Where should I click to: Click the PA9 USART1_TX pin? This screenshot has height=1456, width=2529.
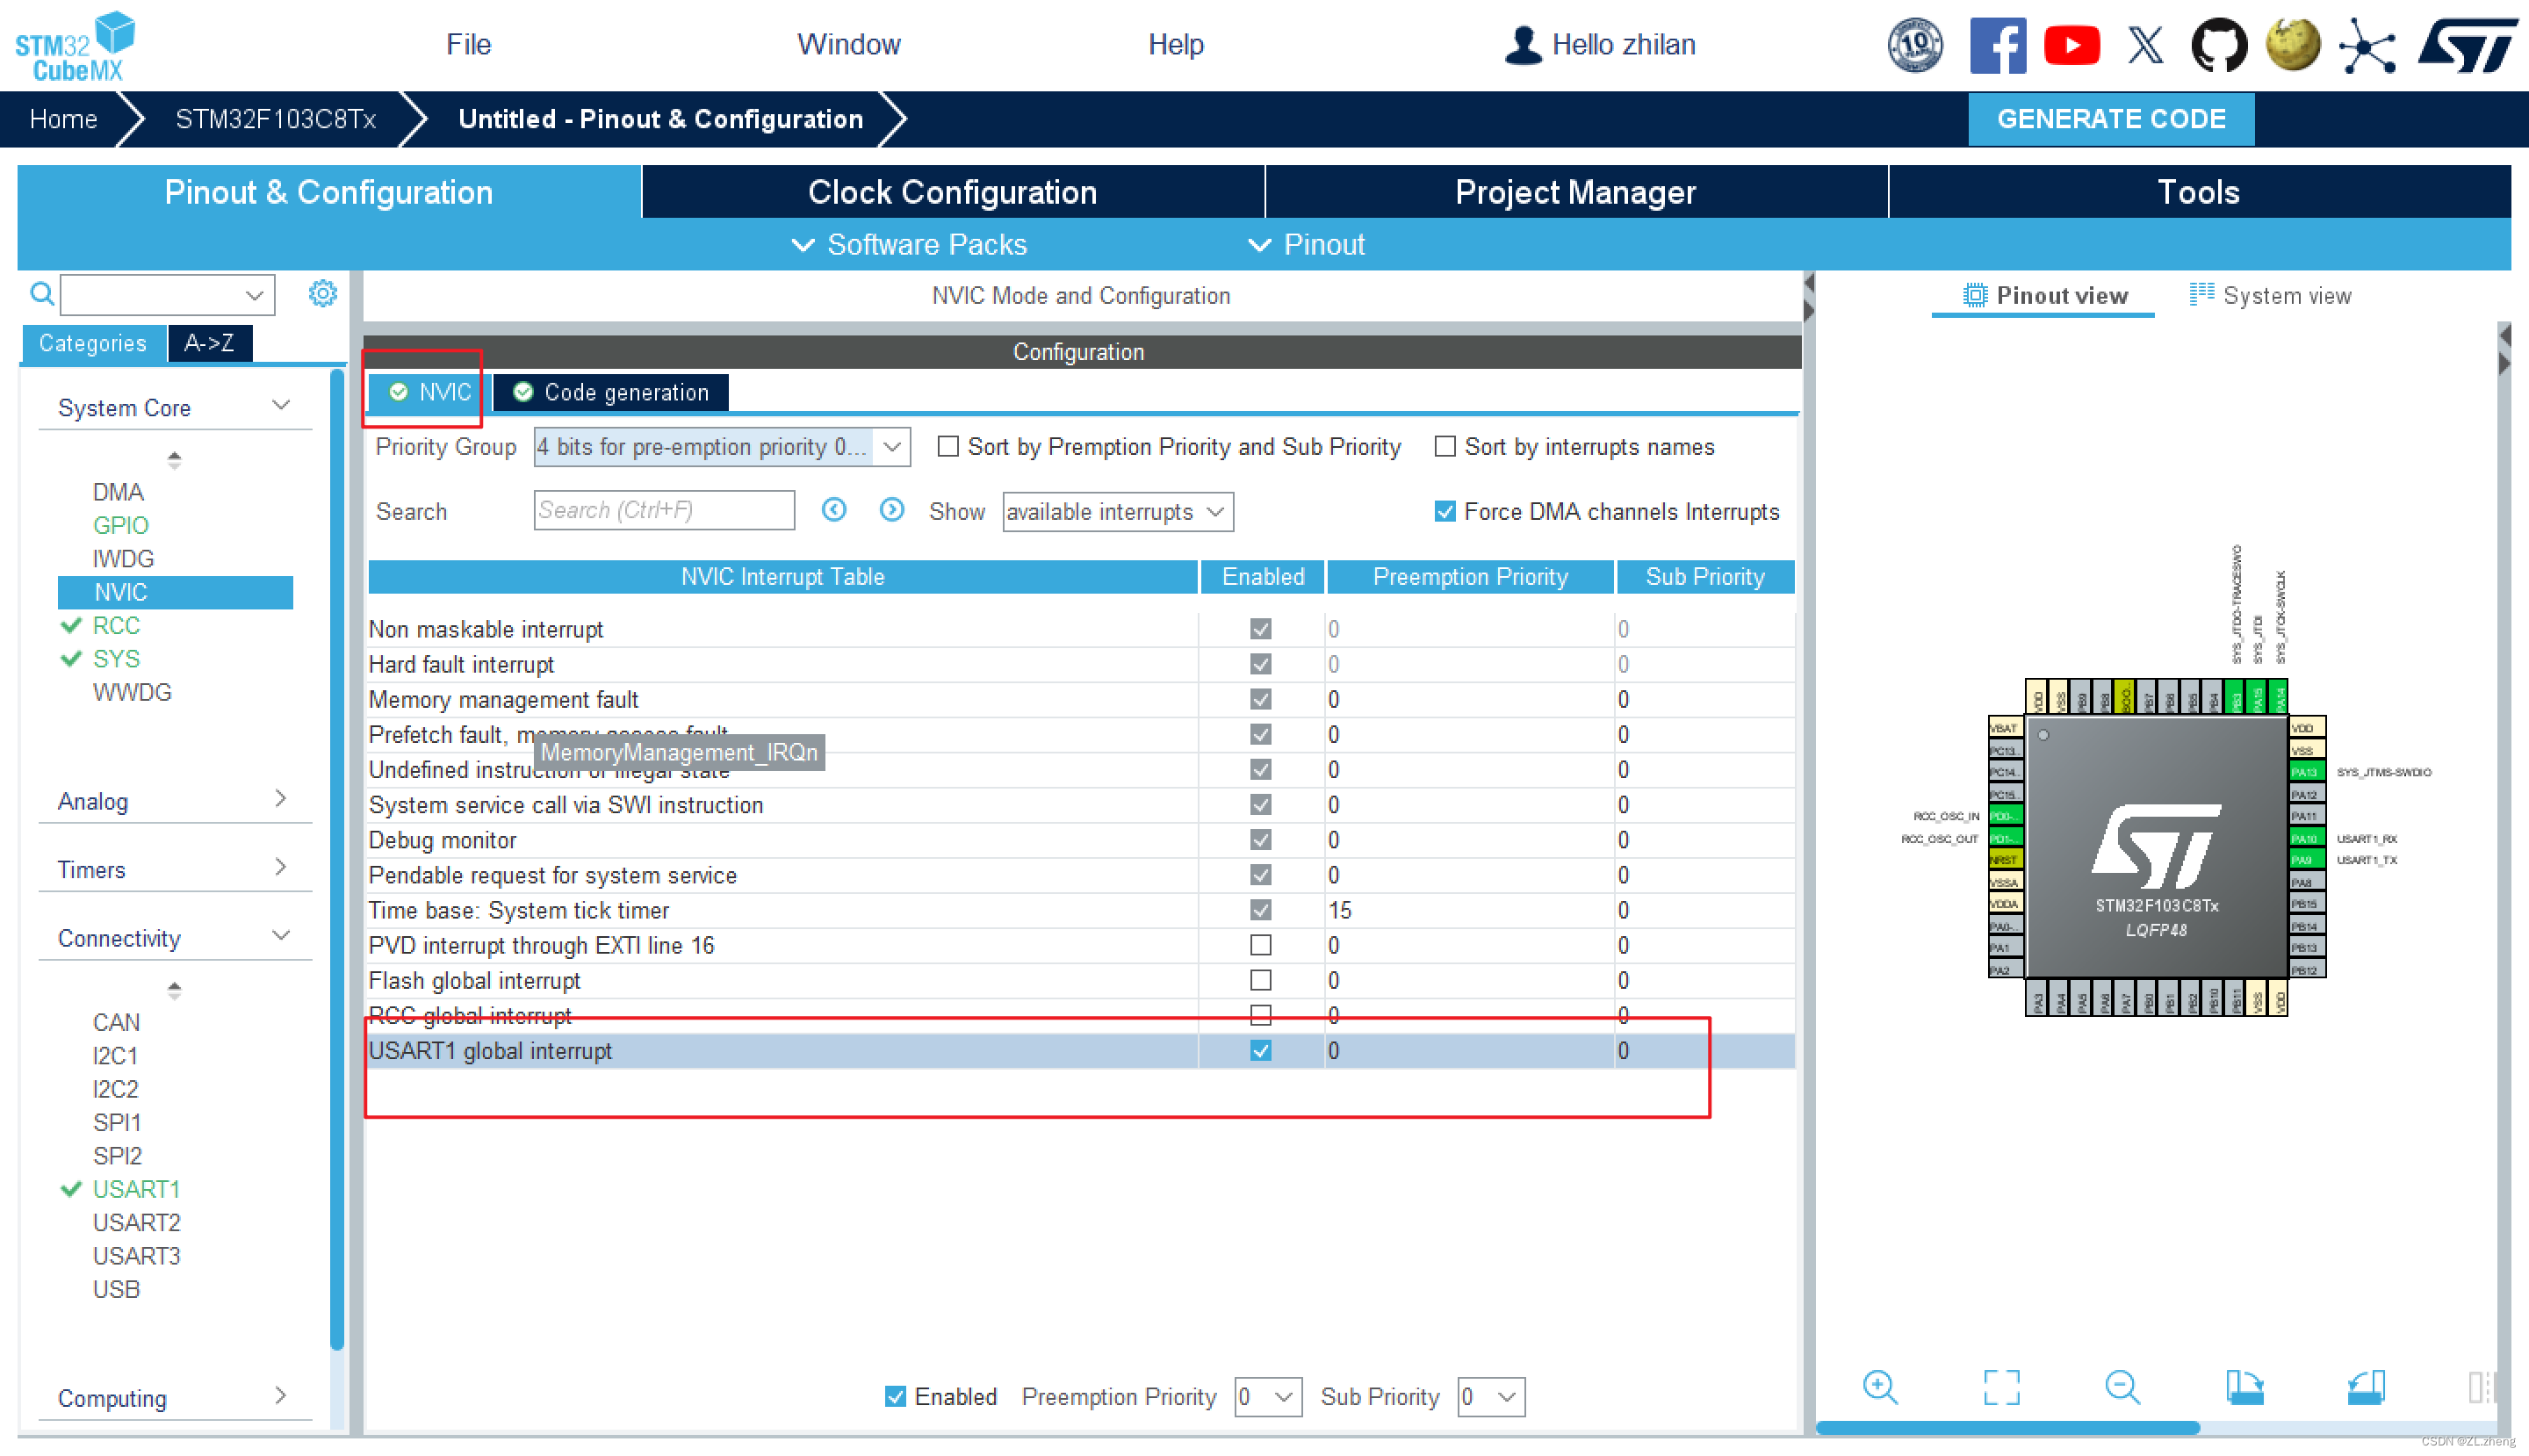click(2306, 860)
